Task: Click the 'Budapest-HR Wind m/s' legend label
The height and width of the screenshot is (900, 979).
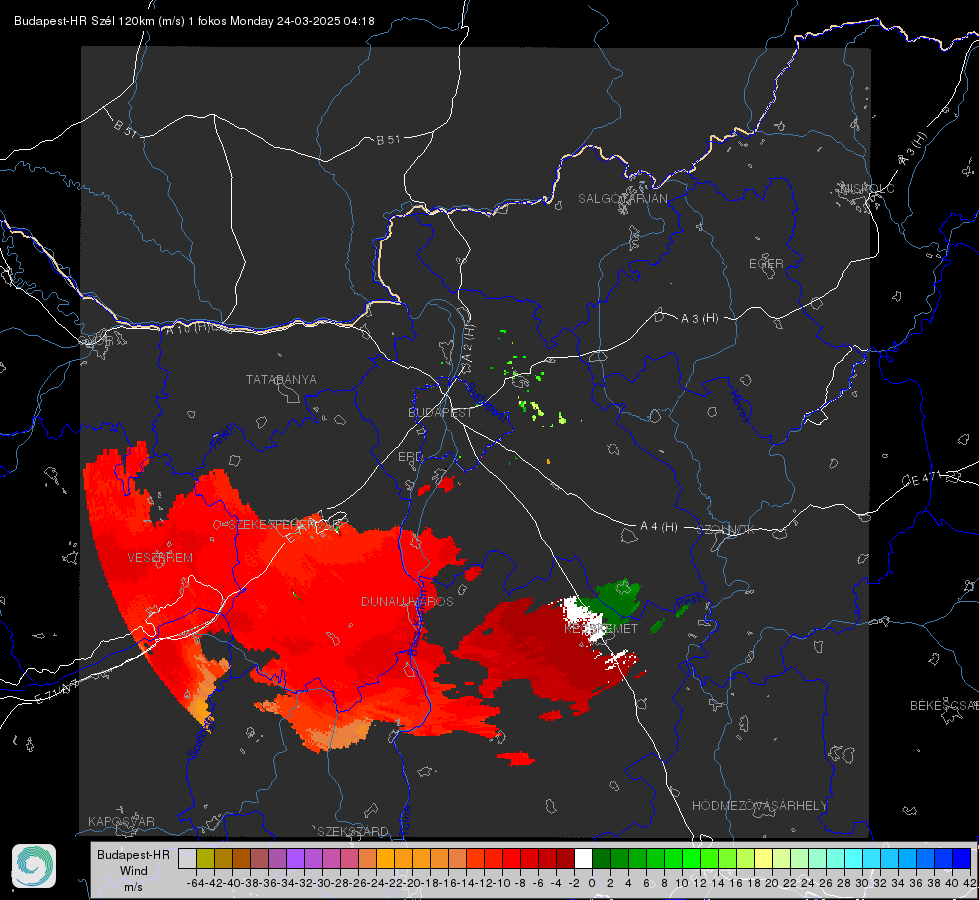Action: (133, 870)
